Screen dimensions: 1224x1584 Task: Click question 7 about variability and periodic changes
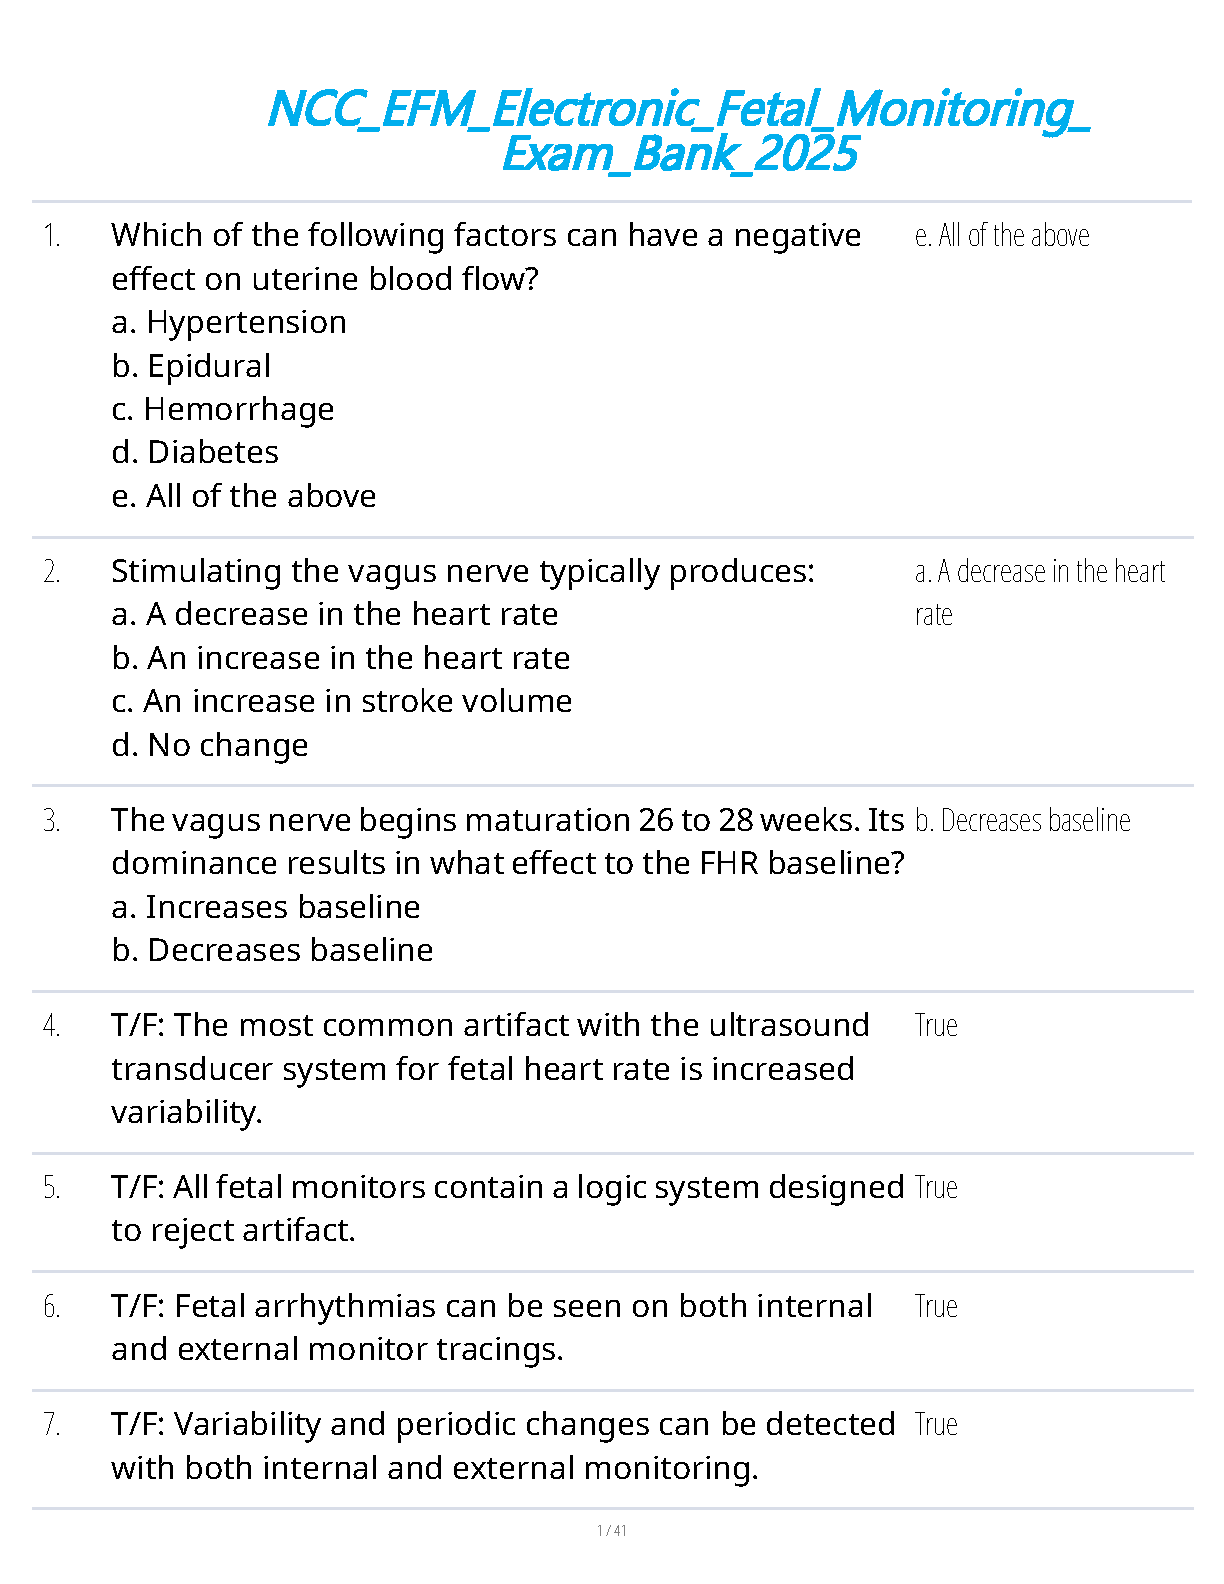[x=503, y=1446]
